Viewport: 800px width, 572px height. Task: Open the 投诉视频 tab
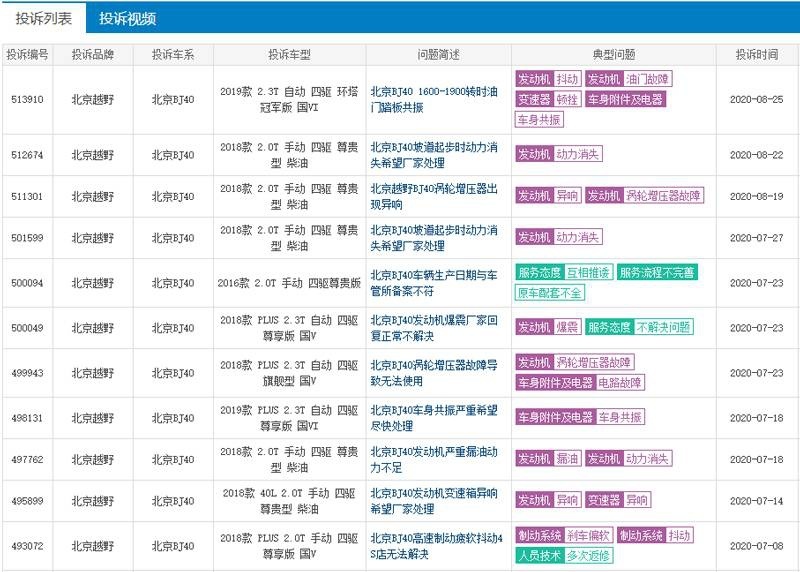click(x=128, y=18)
